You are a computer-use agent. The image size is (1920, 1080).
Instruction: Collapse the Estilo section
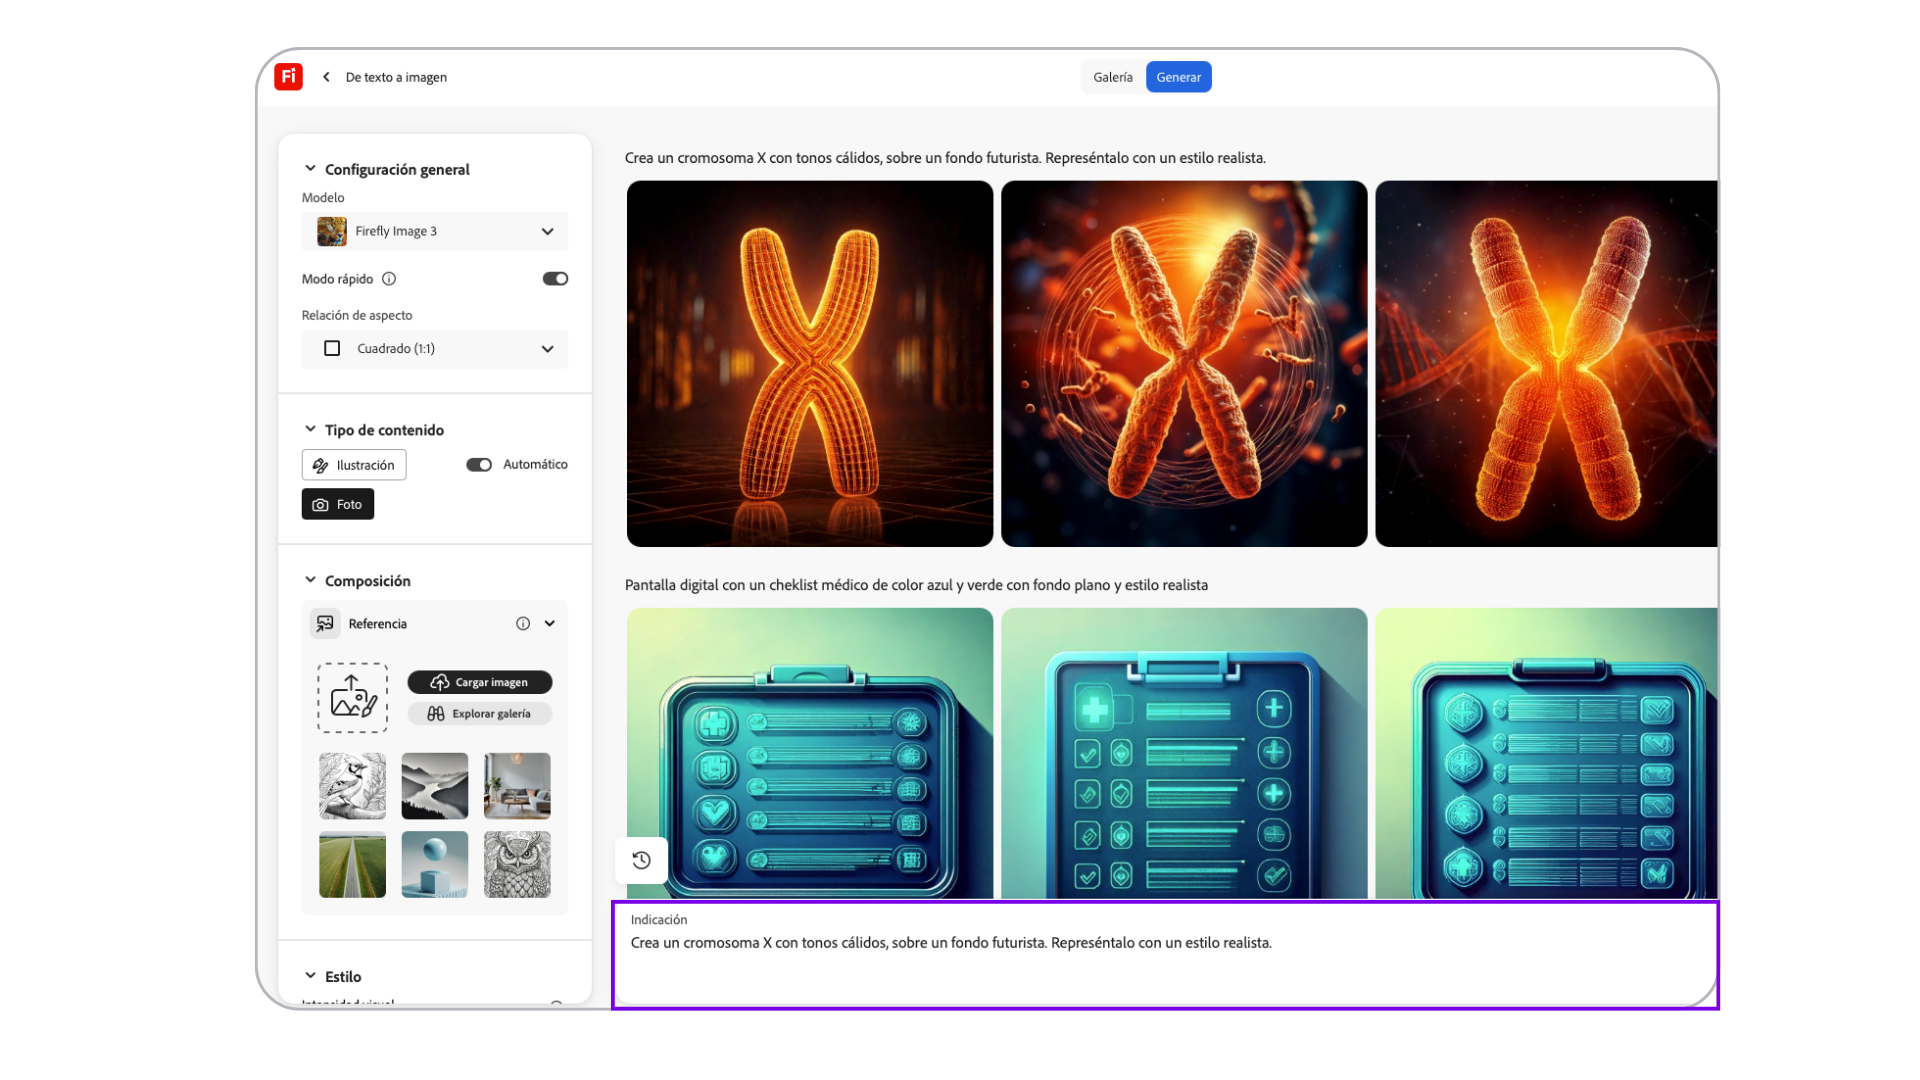point(310,976)
